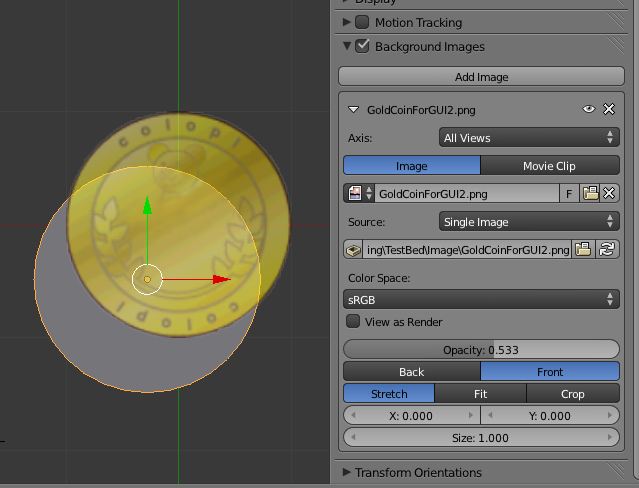Click the Add Image button
Image resolution: width=639 pixels, height=488 pixels.
[481, 77]
